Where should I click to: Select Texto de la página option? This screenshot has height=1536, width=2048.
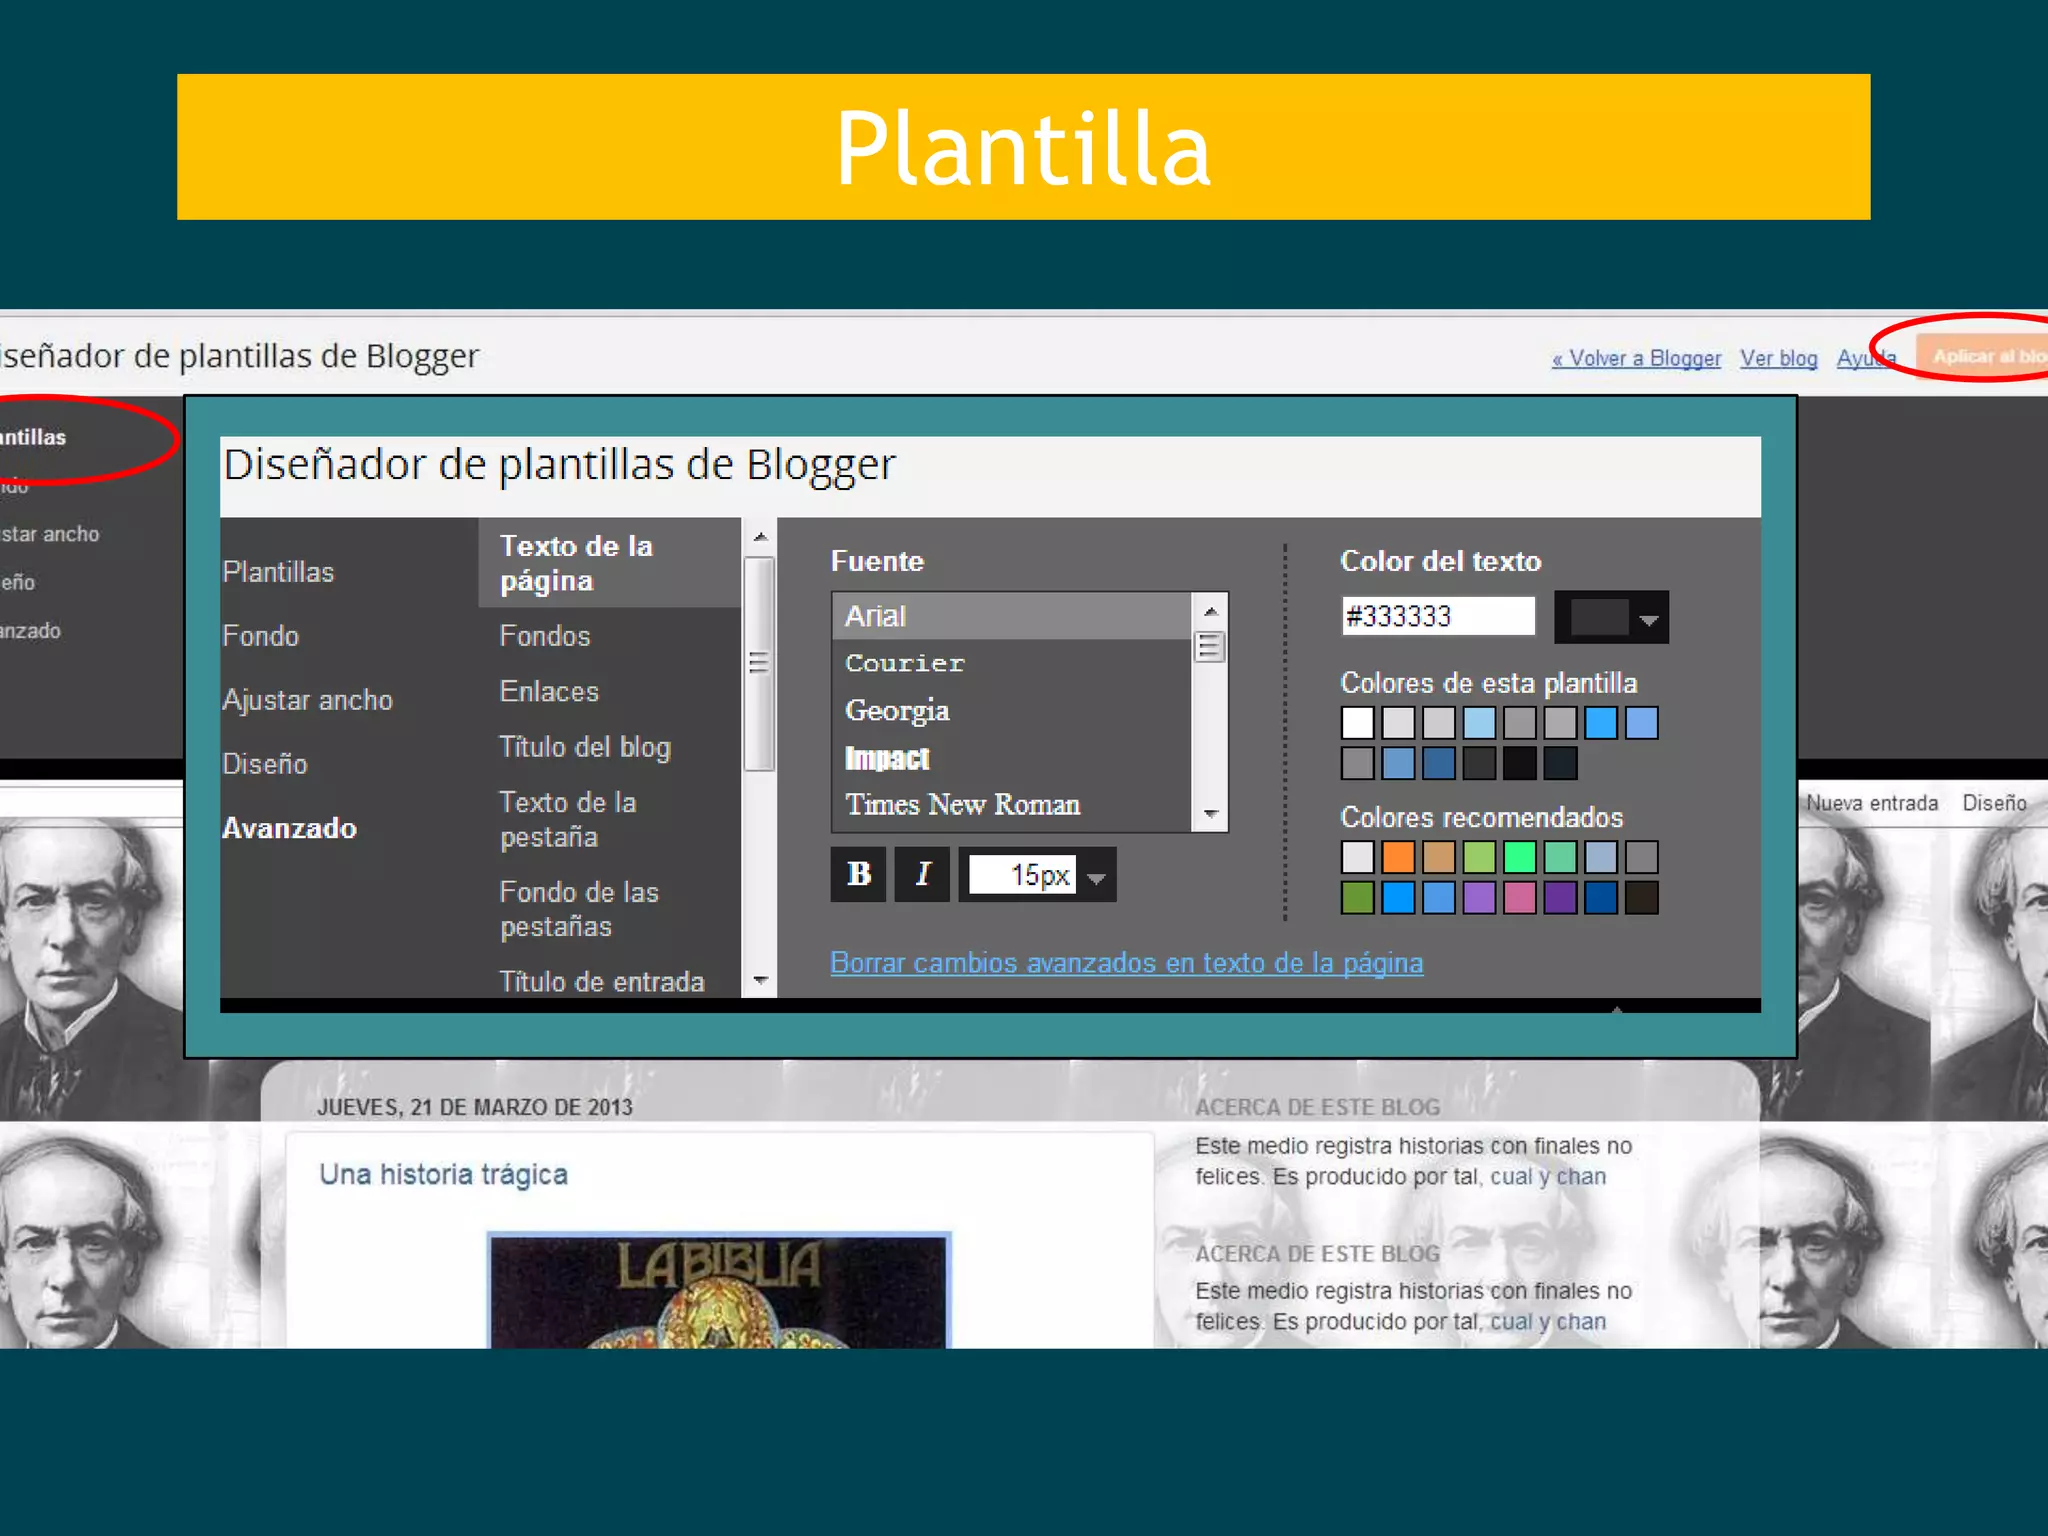(609, 563)
